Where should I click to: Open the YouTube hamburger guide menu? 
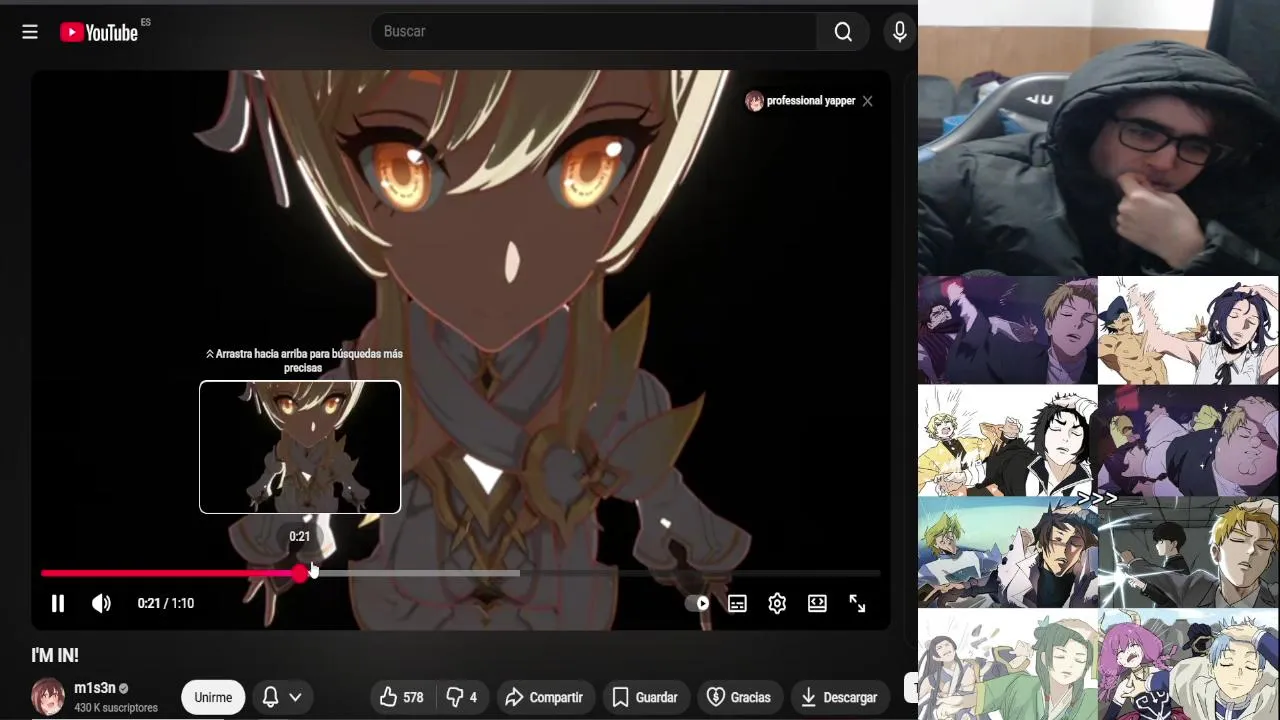(30, 32)
